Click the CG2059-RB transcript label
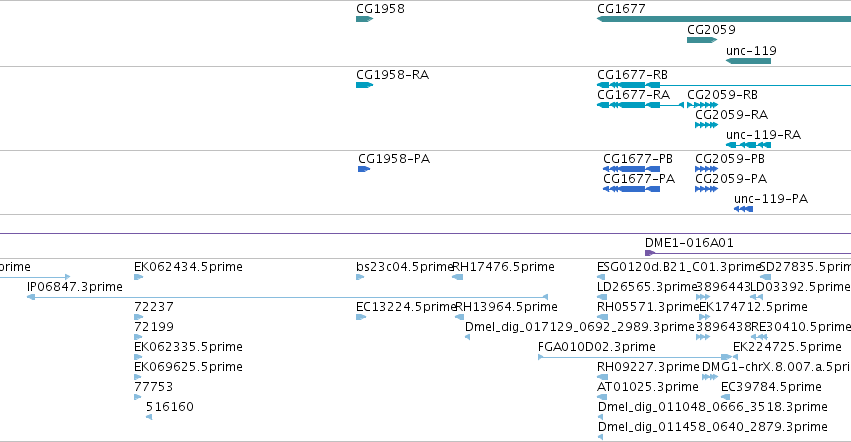 (x=722, y=94)
